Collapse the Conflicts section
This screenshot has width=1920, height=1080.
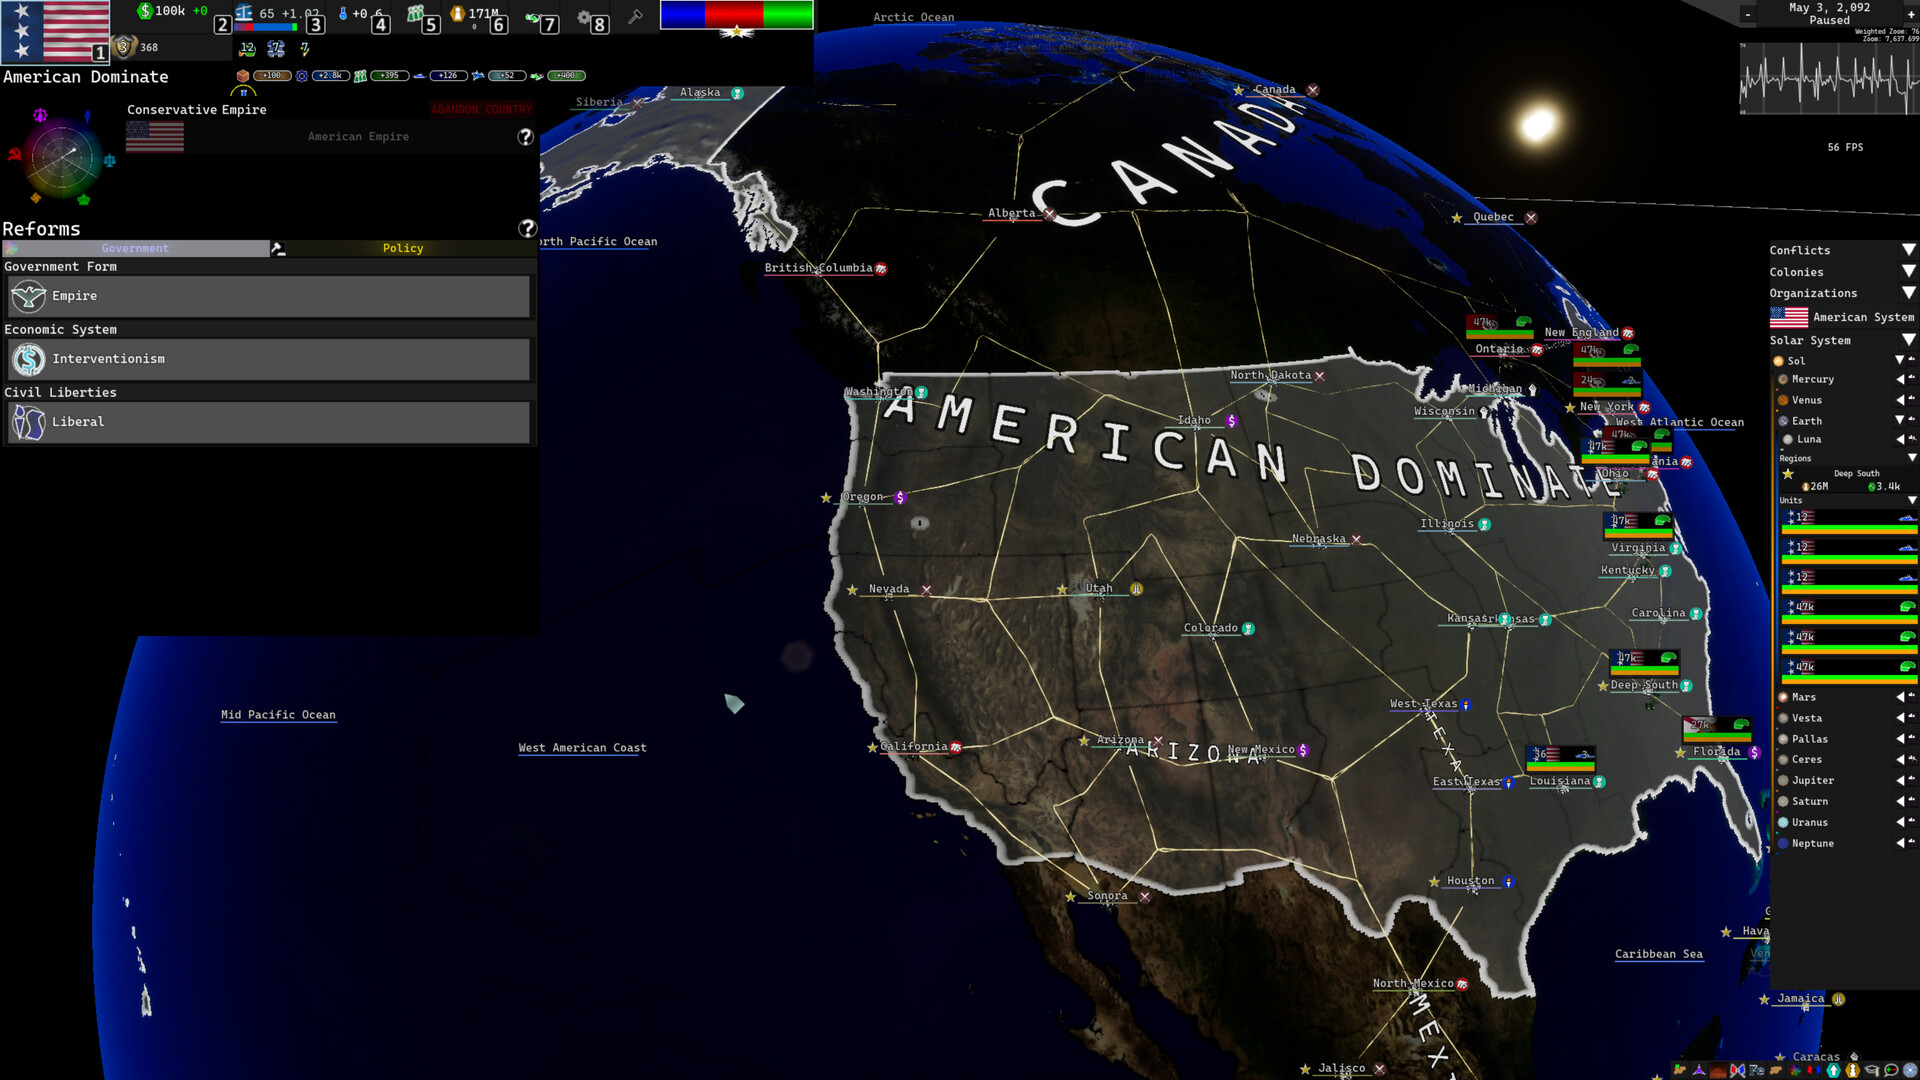[x=1908, y=250]
